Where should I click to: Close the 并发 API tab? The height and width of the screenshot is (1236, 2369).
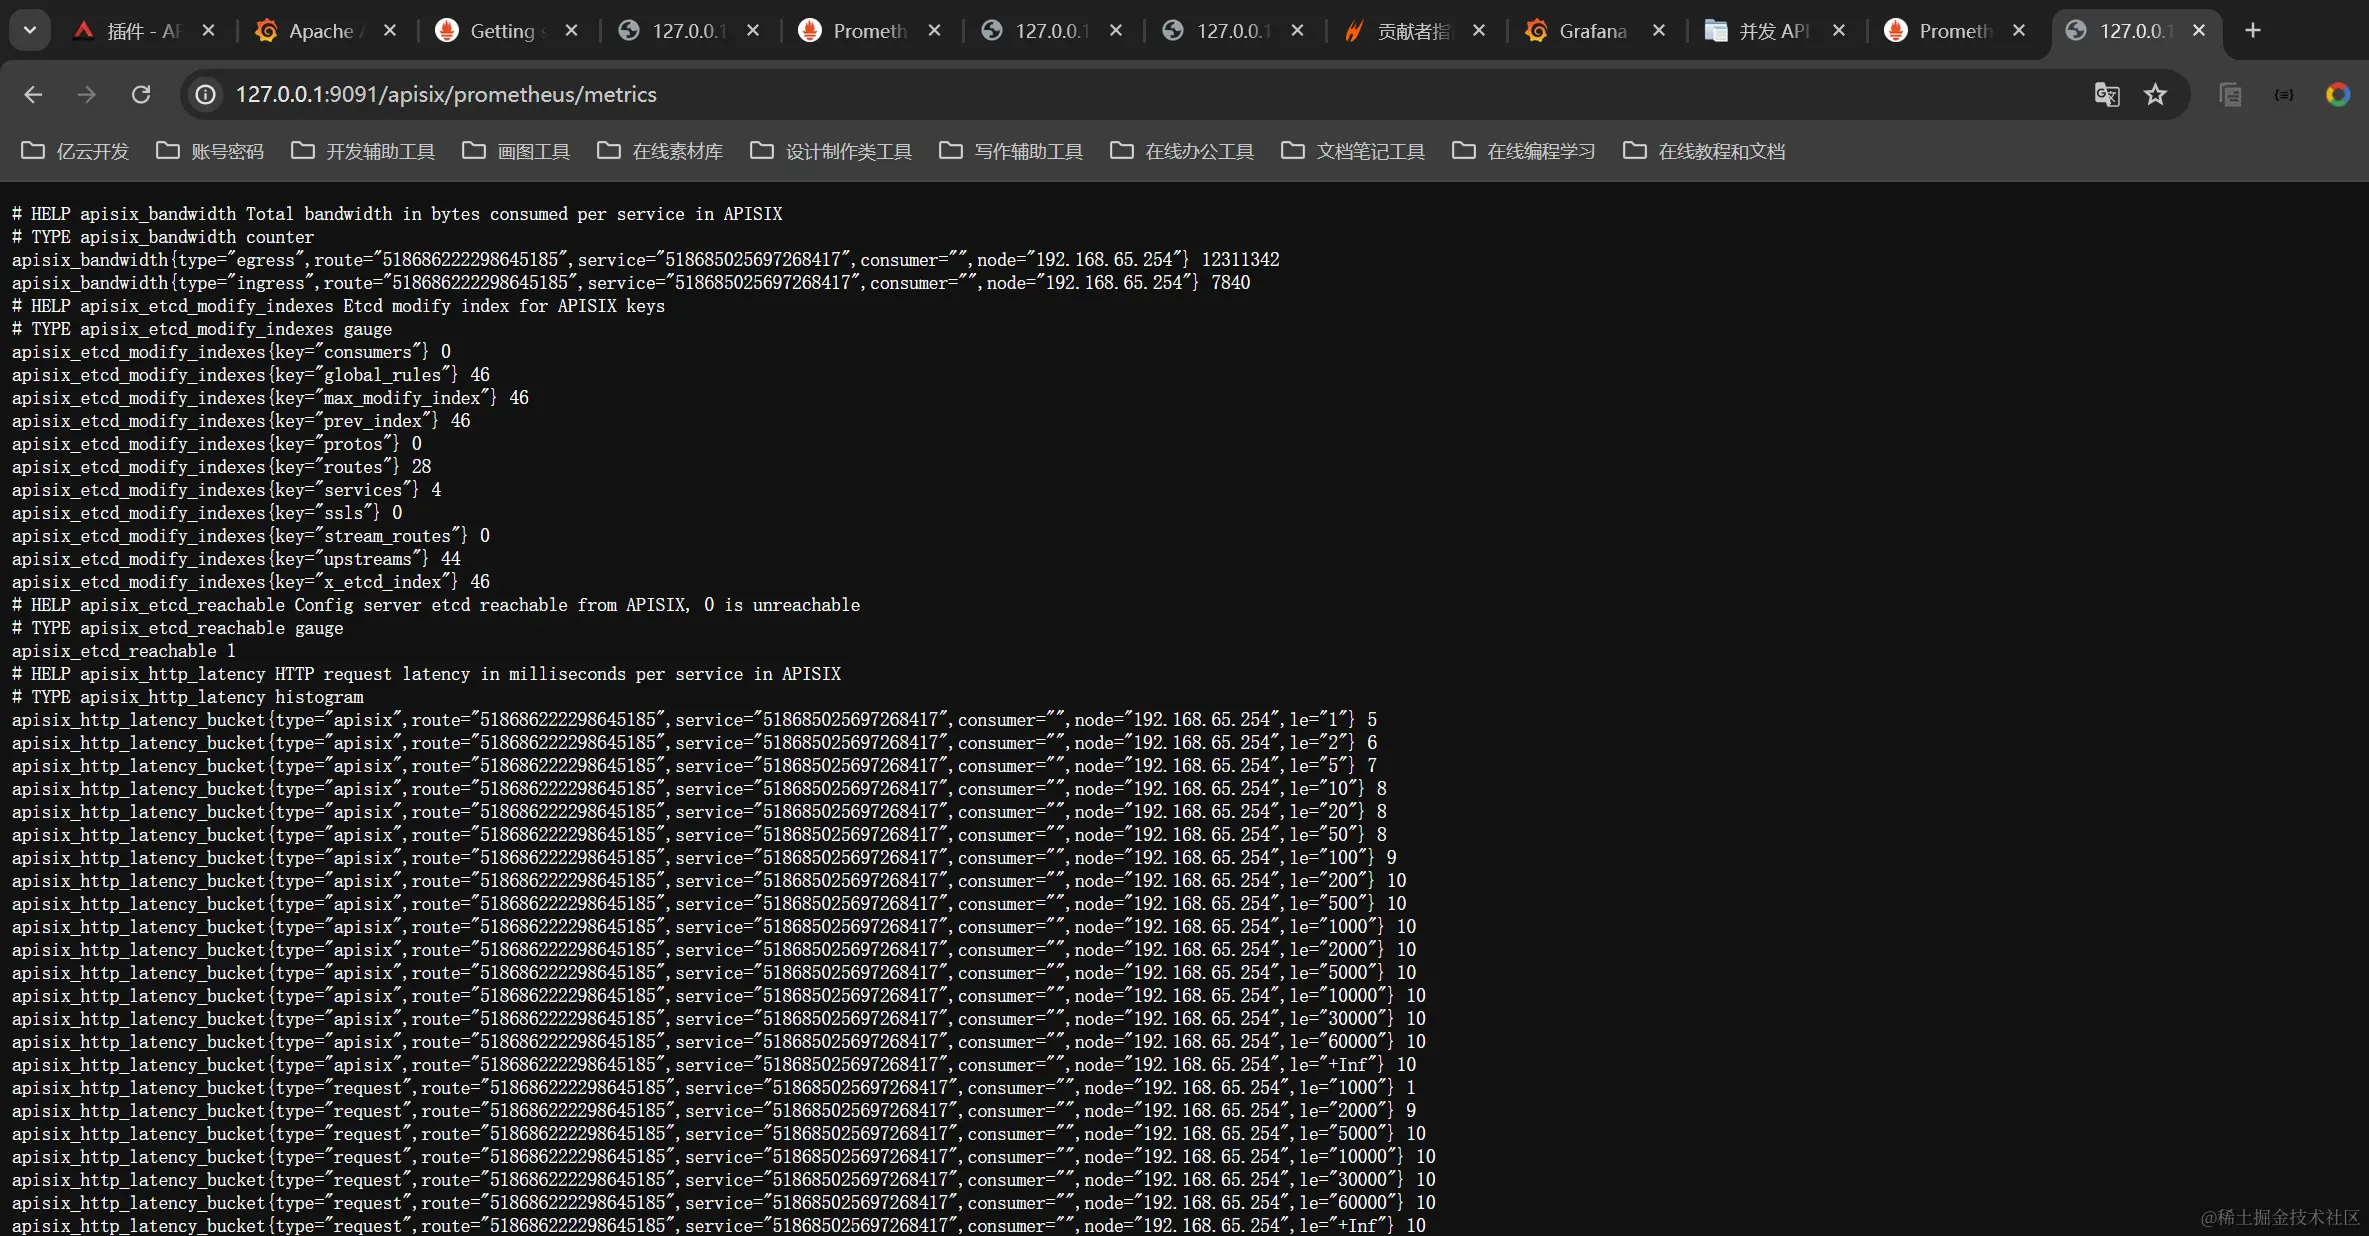coord(1838,30)
